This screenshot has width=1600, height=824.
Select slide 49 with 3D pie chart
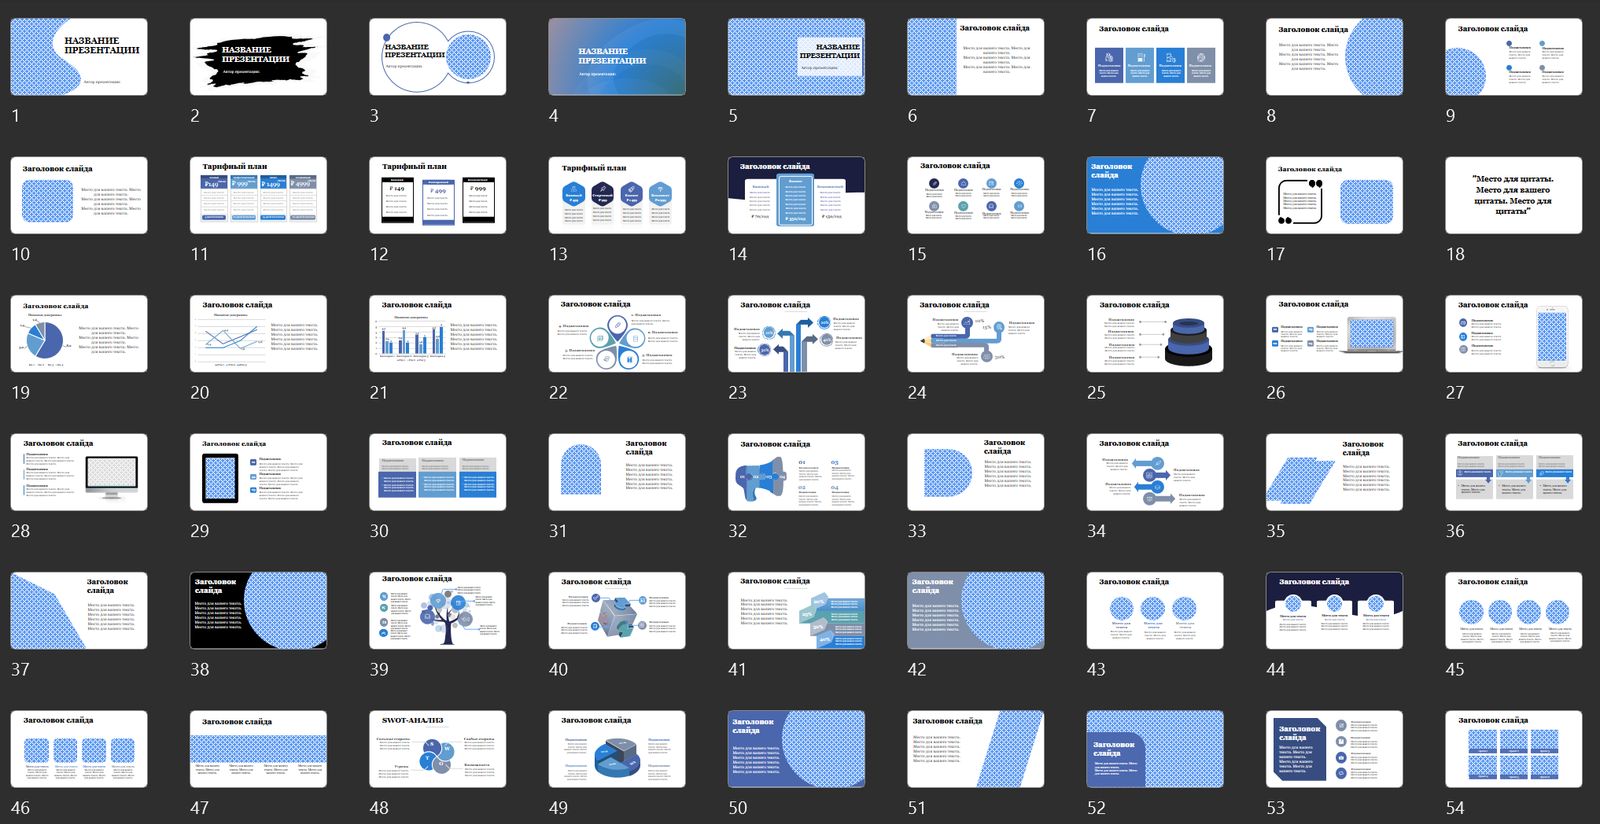(x=617, y=749)
